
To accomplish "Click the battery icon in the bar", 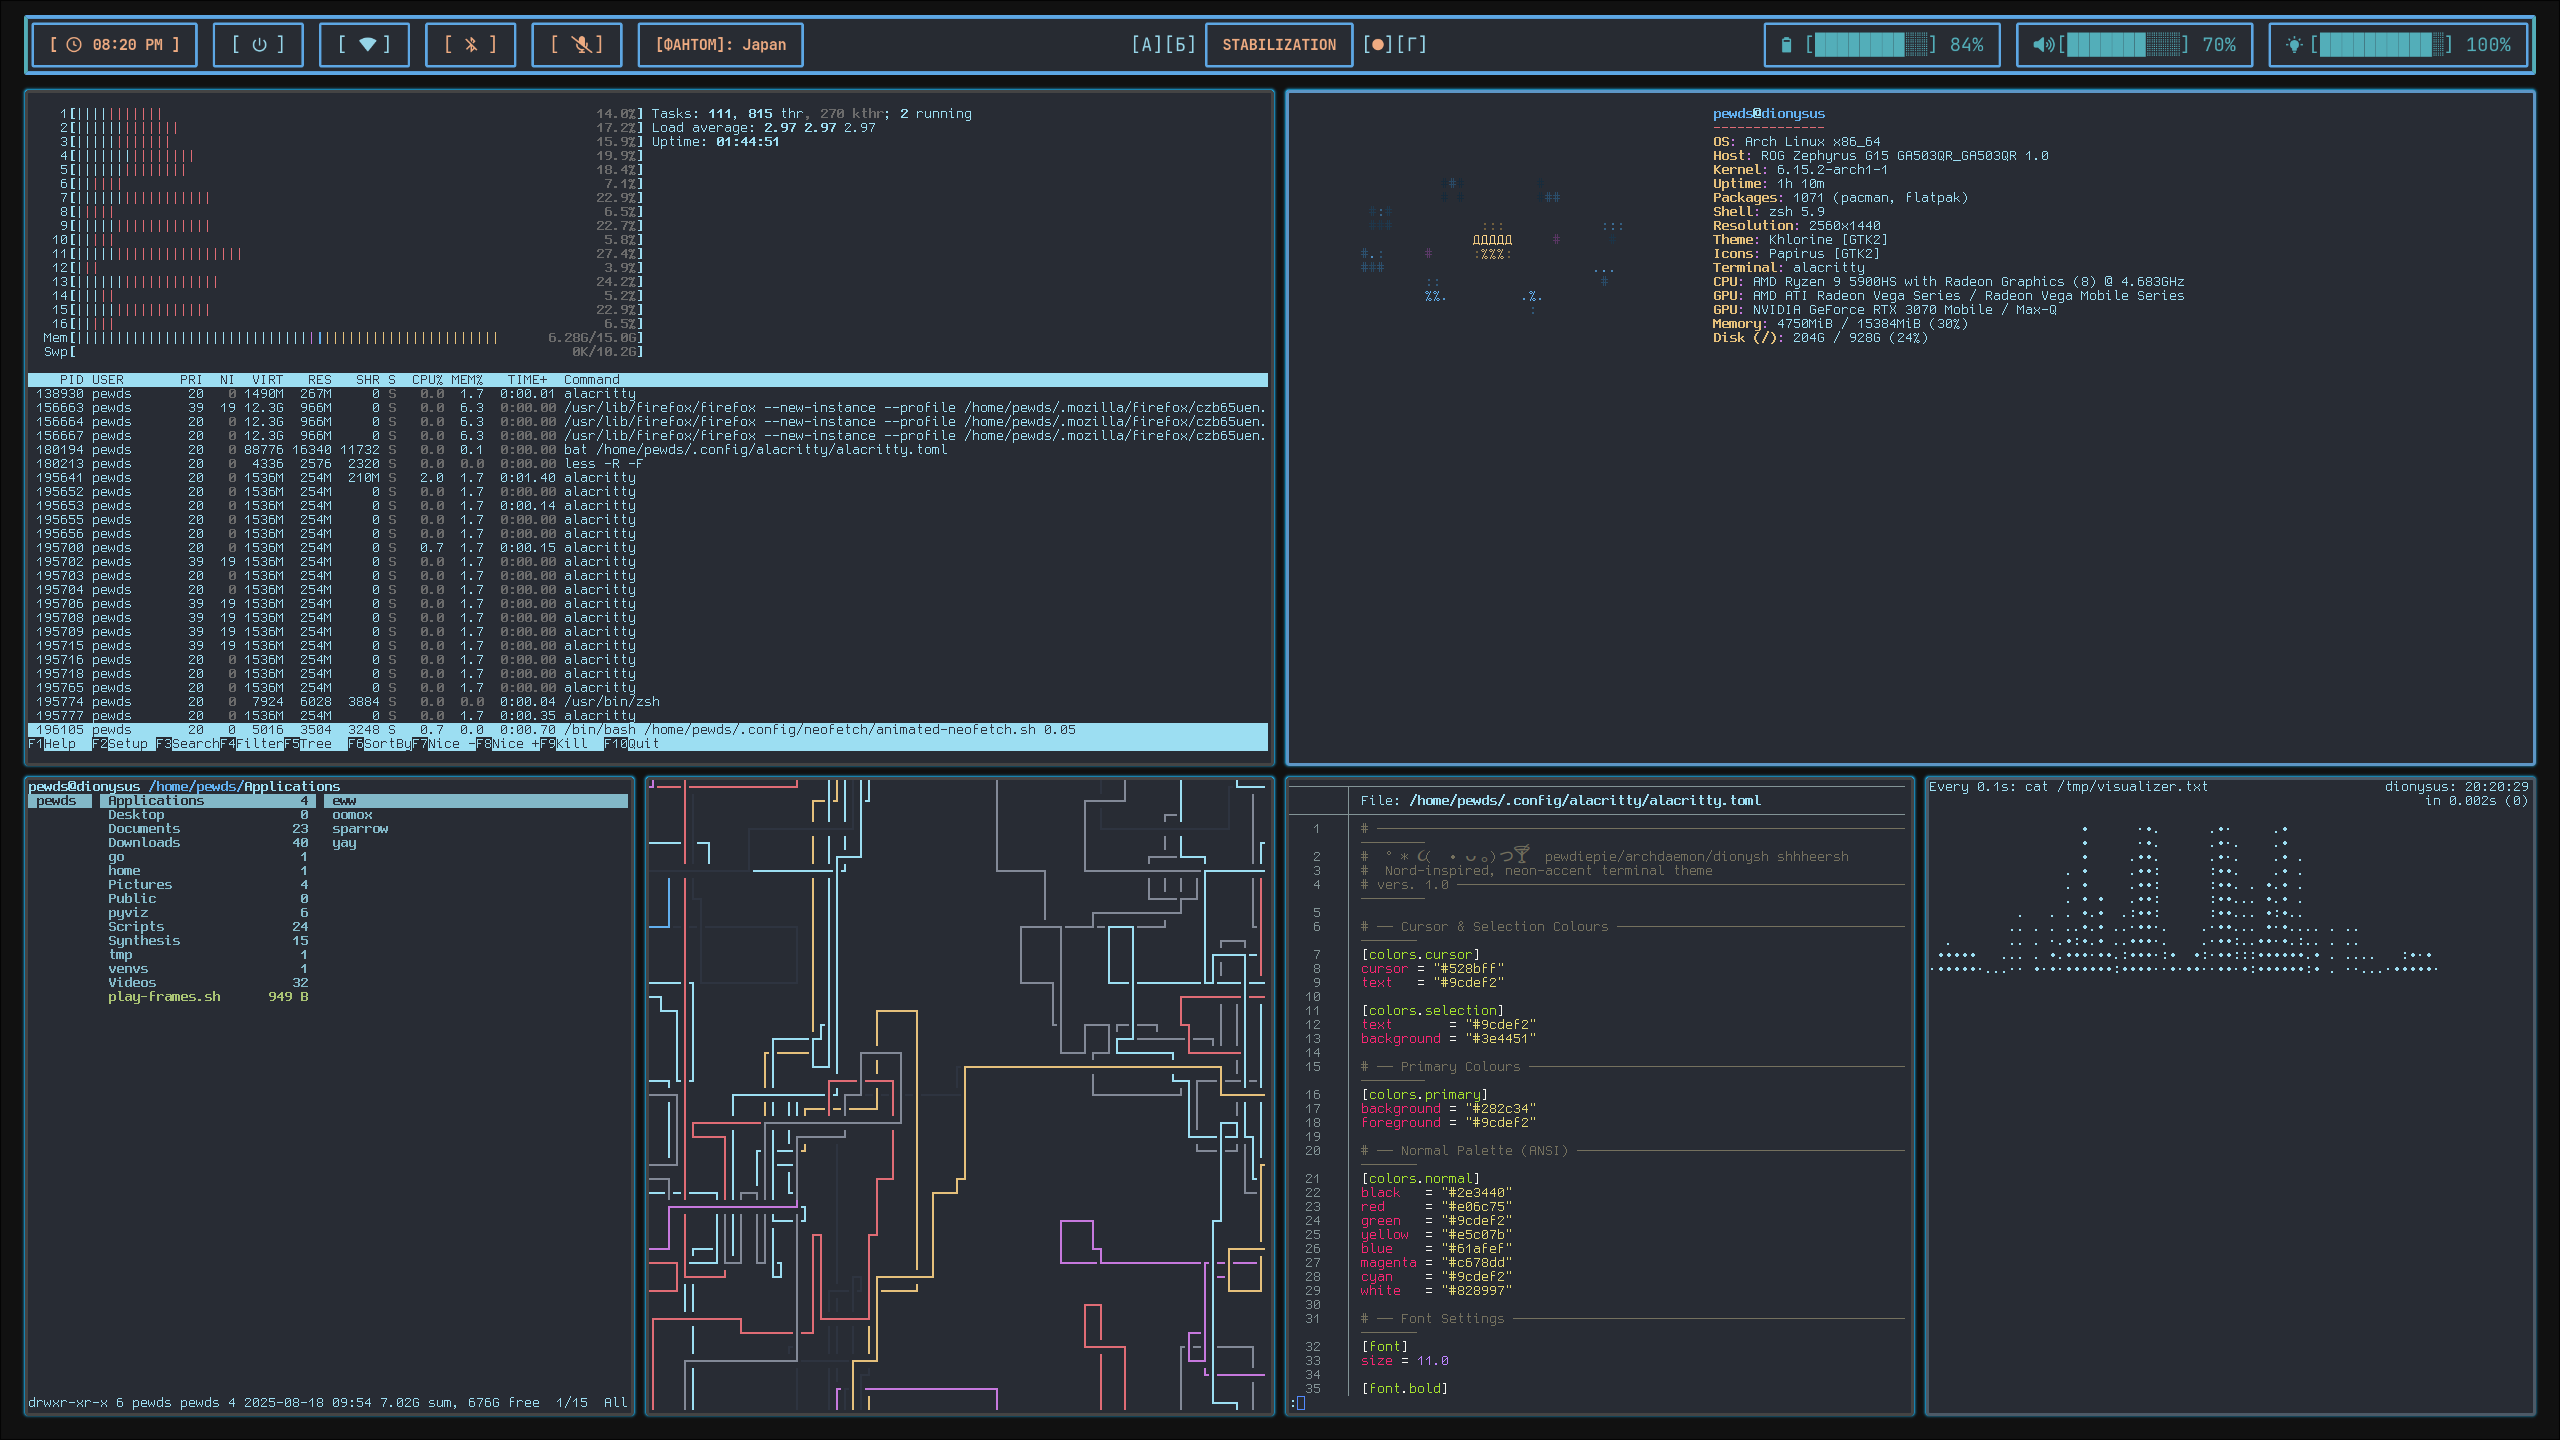I will point(1786,45).
